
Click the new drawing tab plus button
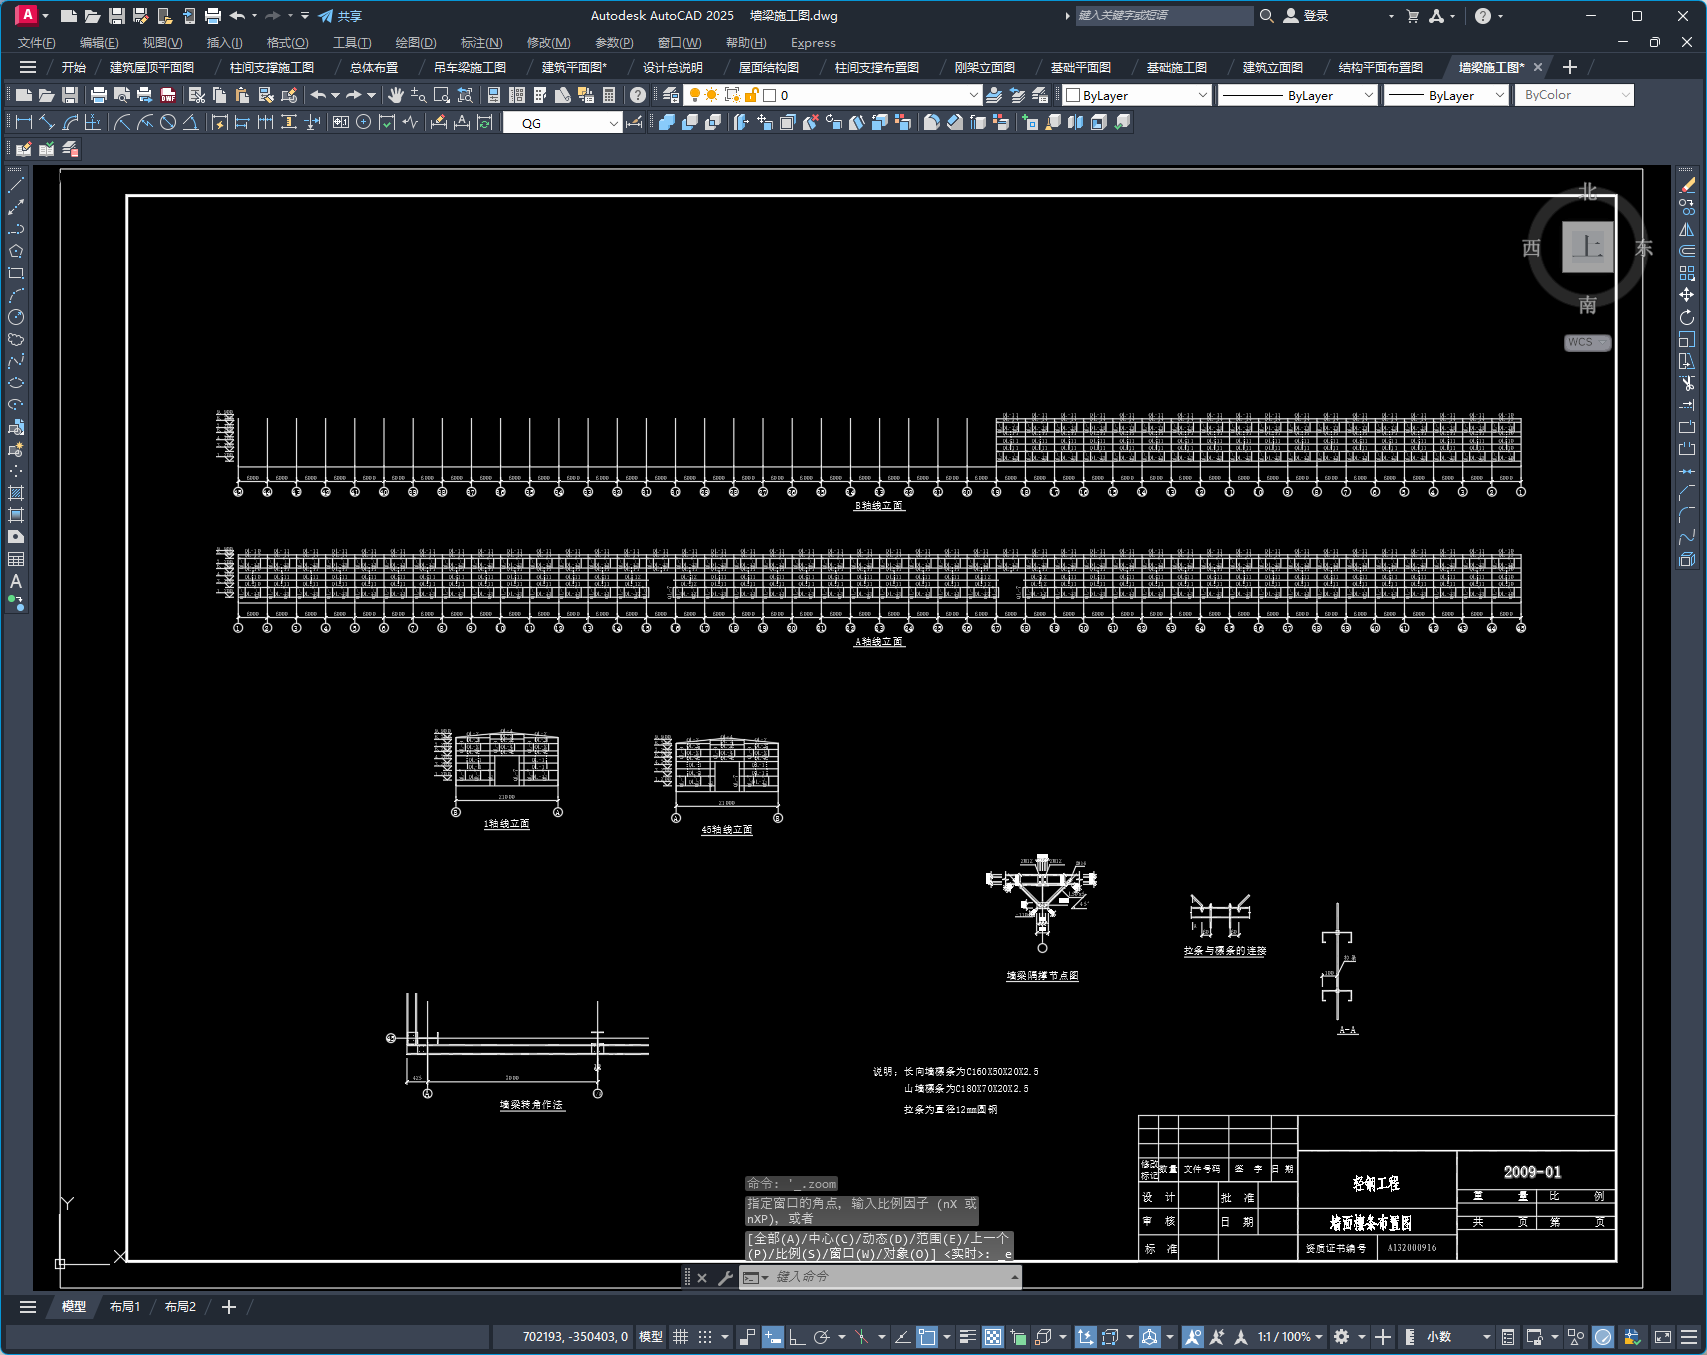(x=1570, y=67)
